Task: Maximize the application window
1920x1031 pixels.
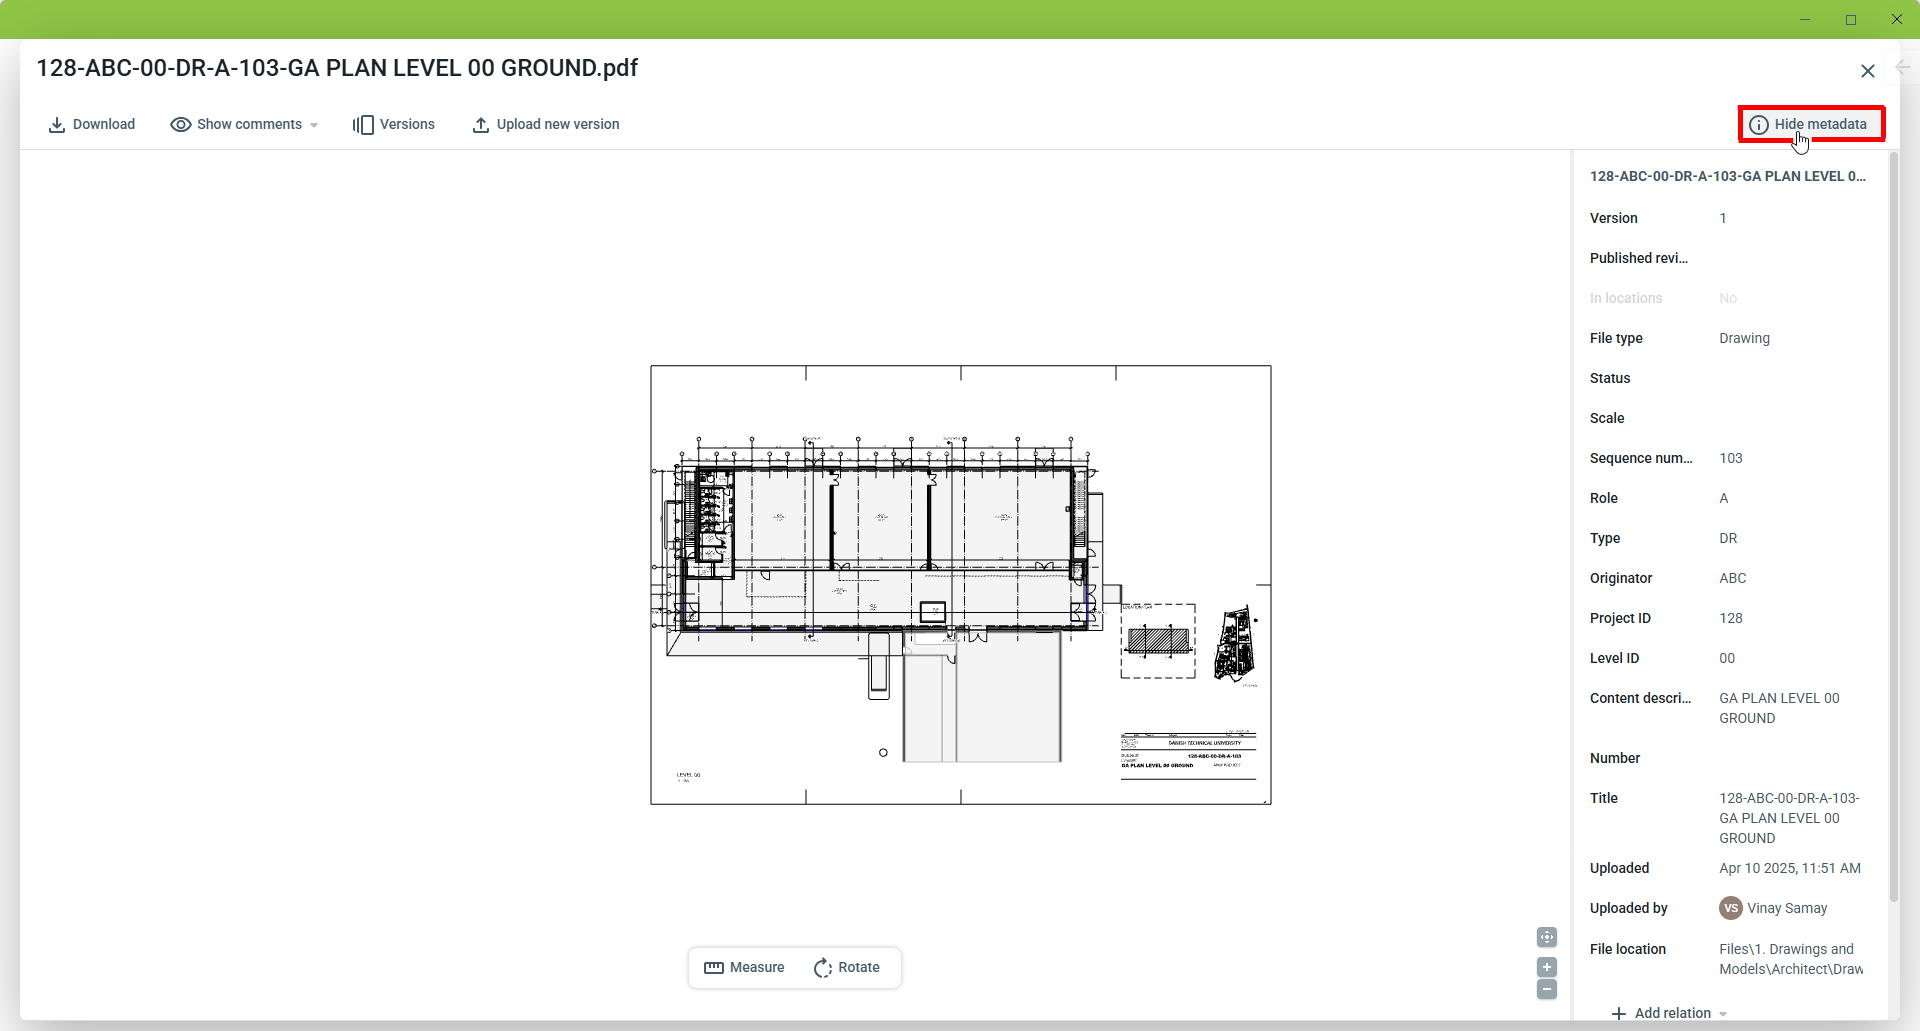Action: [x=1851, y=19]
